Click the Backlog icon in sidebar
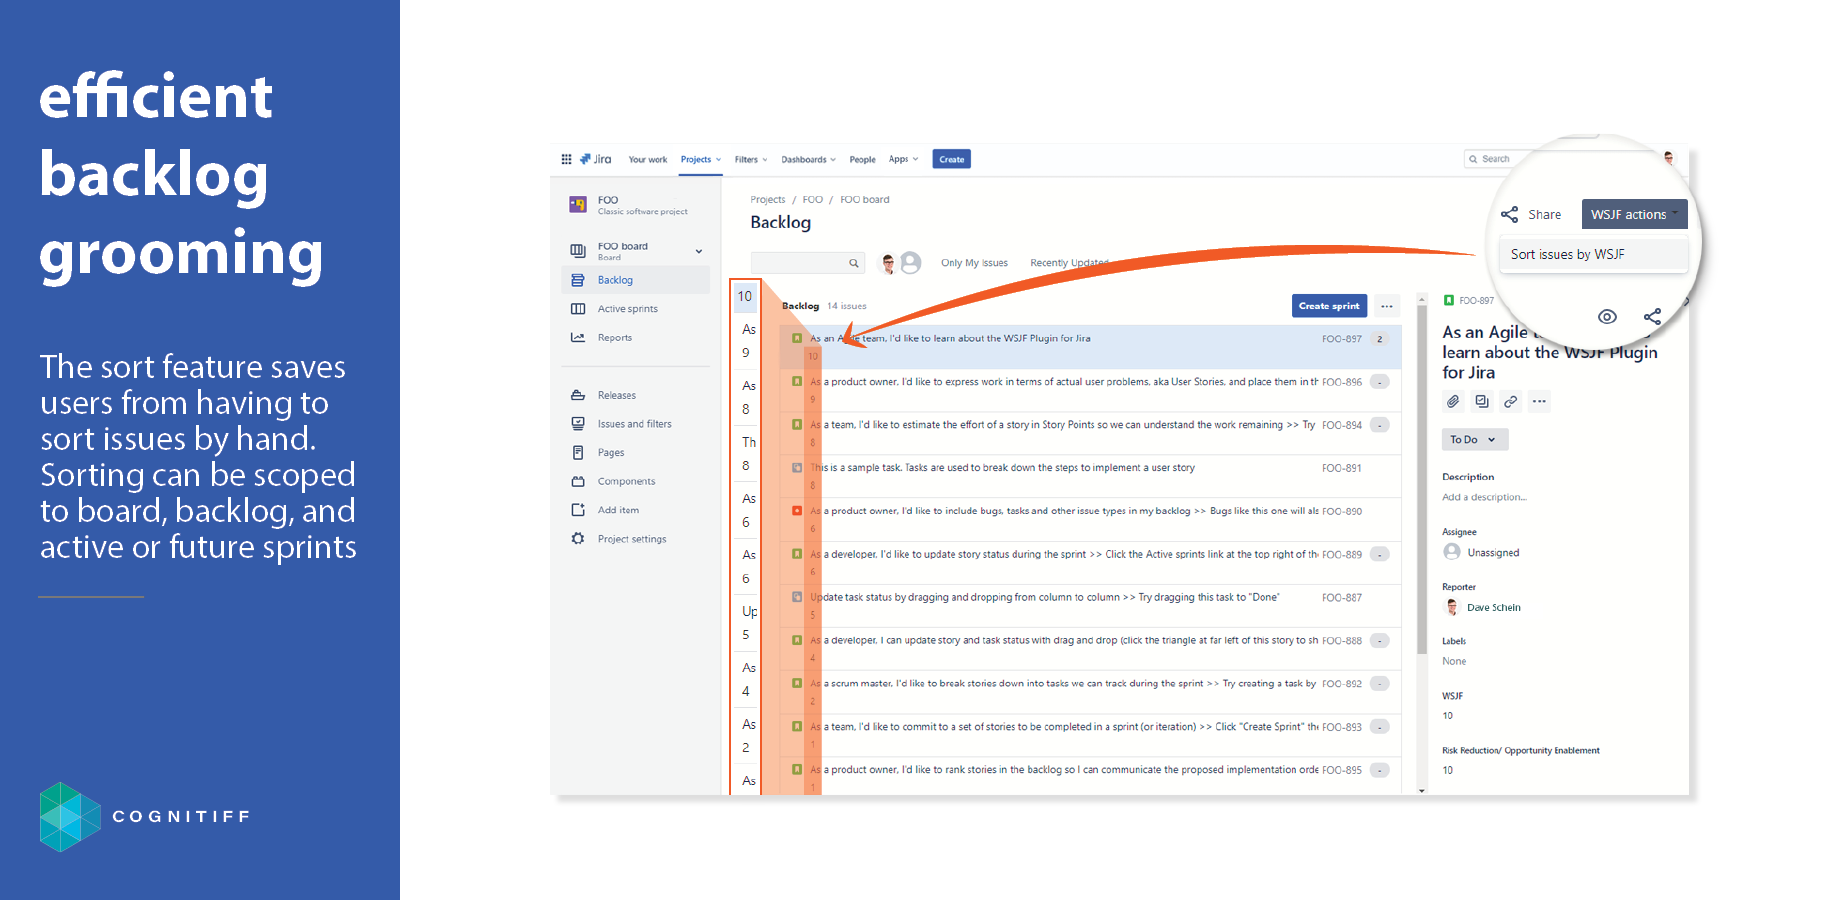Viewport: 1840px width, 900px height. (578, 280)
